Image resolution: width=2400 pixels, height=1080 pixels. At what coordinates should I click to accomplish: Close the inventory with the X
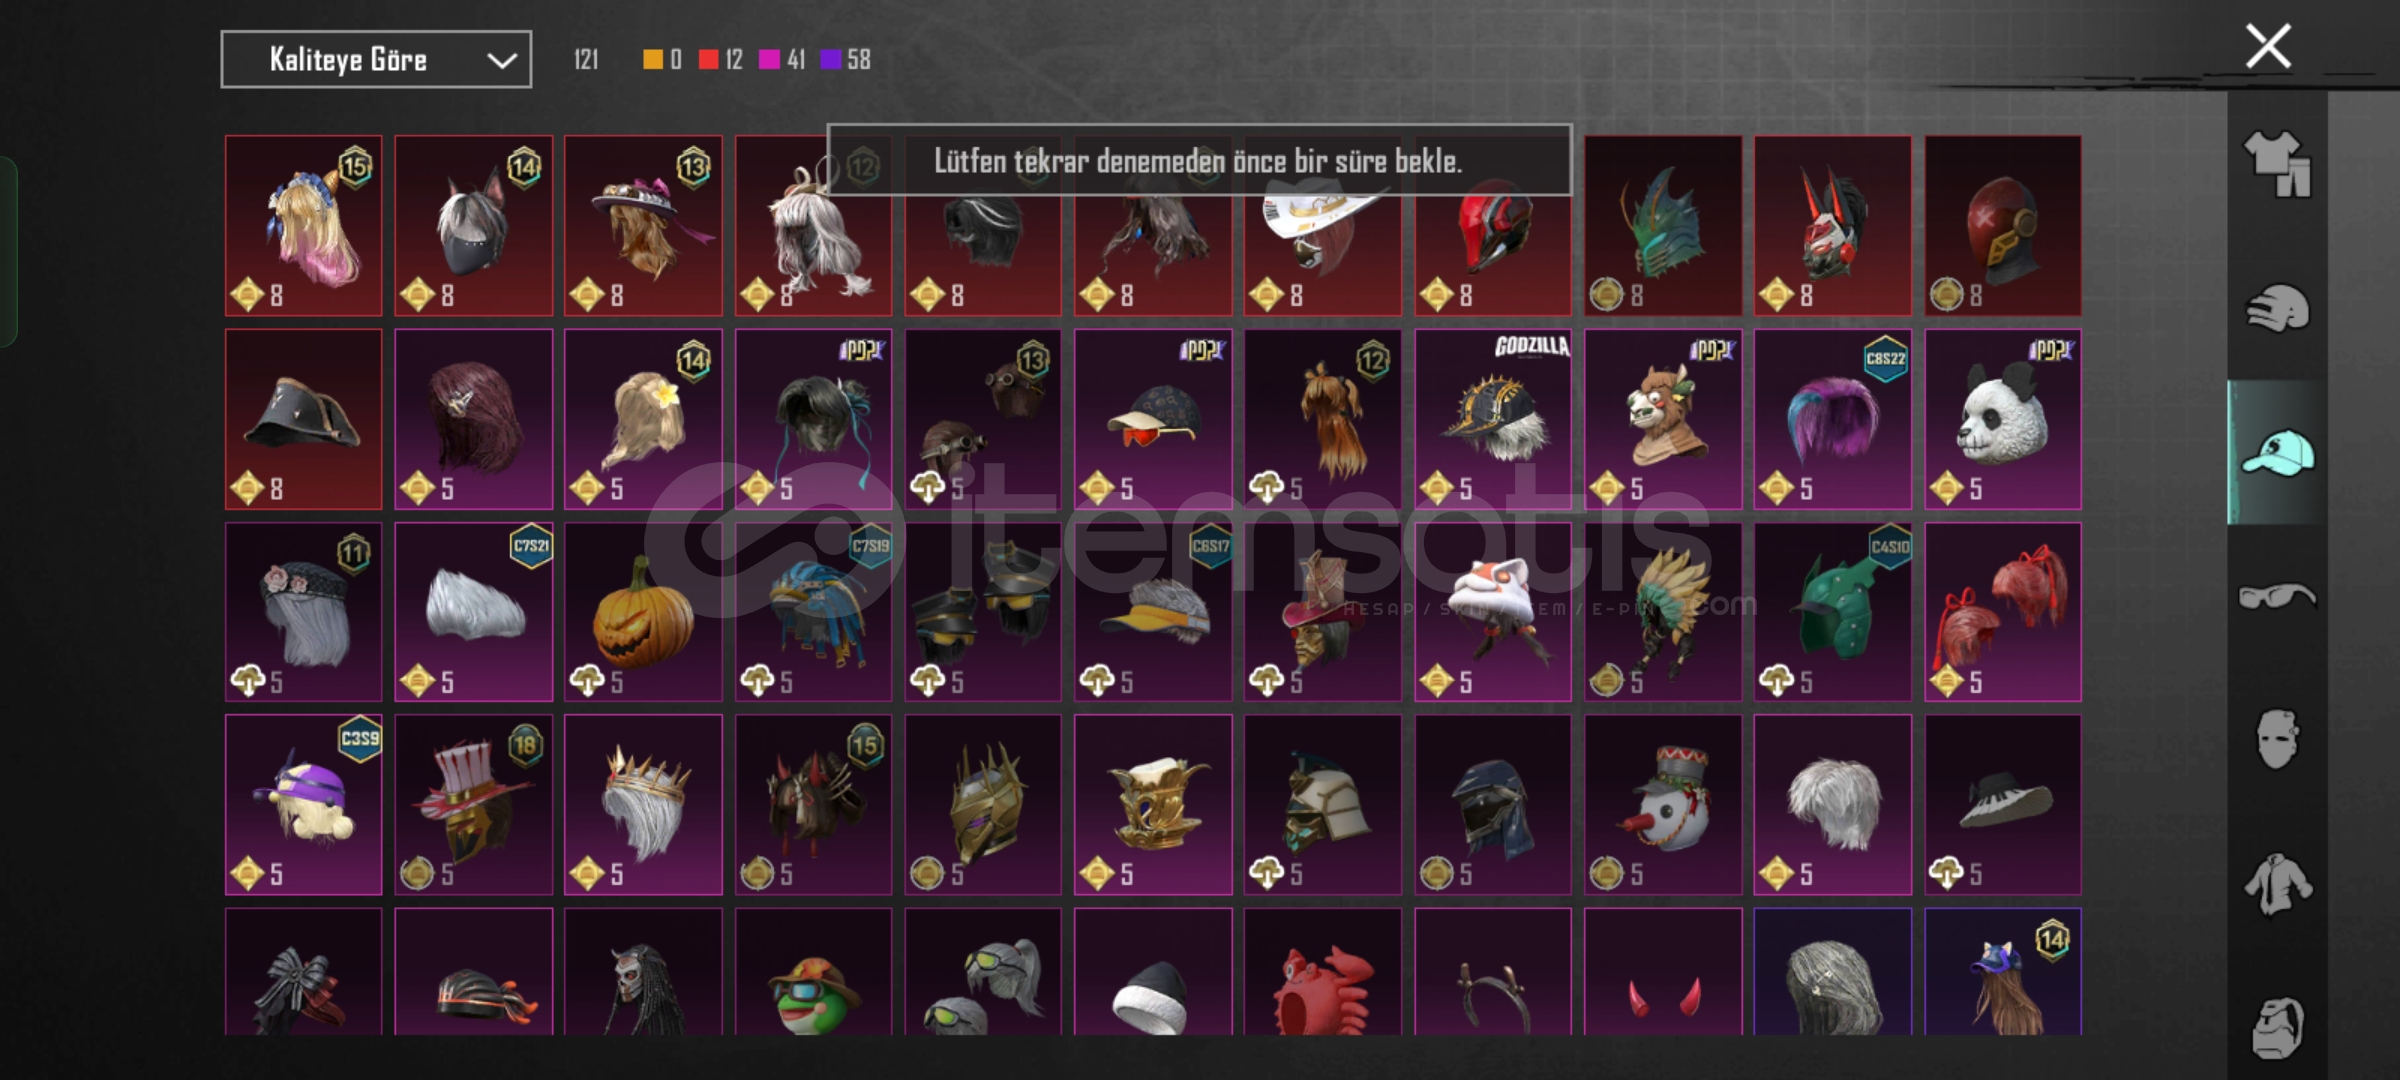2268,46
